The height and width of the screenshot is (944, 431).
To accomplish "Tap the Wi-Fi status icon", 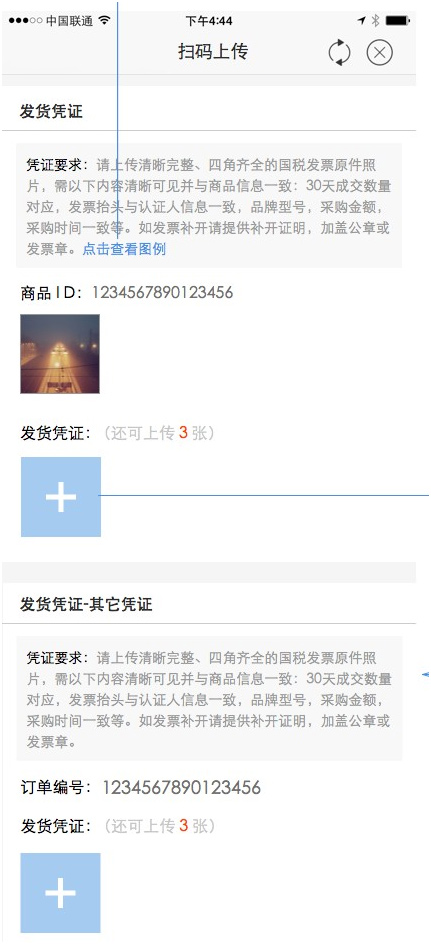I will pos(105,20).
